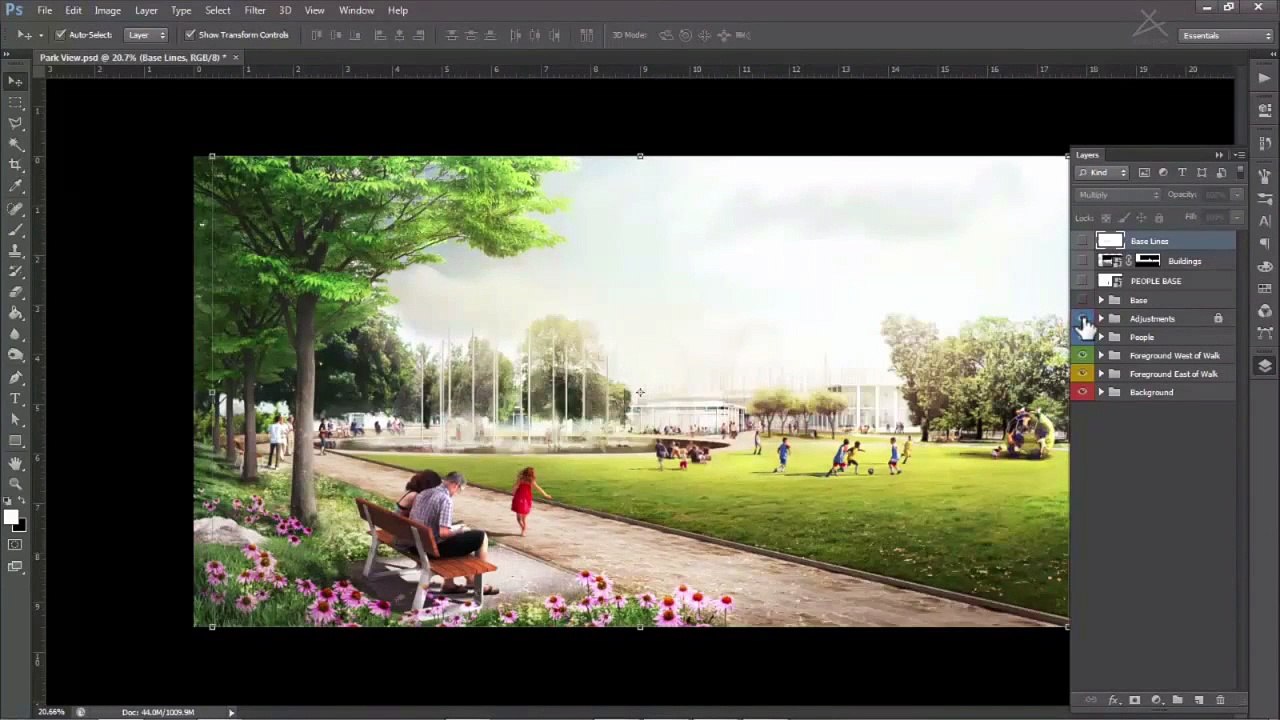Select the Move tool in the toolbox
Viewport: 1280px width, 720px height.
15,81
